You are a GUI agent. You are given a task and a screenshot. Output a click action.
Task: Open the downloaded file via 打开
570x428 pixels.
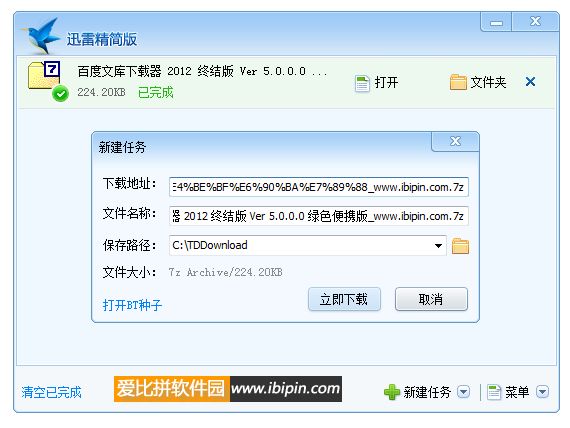[x=376, y=83]
